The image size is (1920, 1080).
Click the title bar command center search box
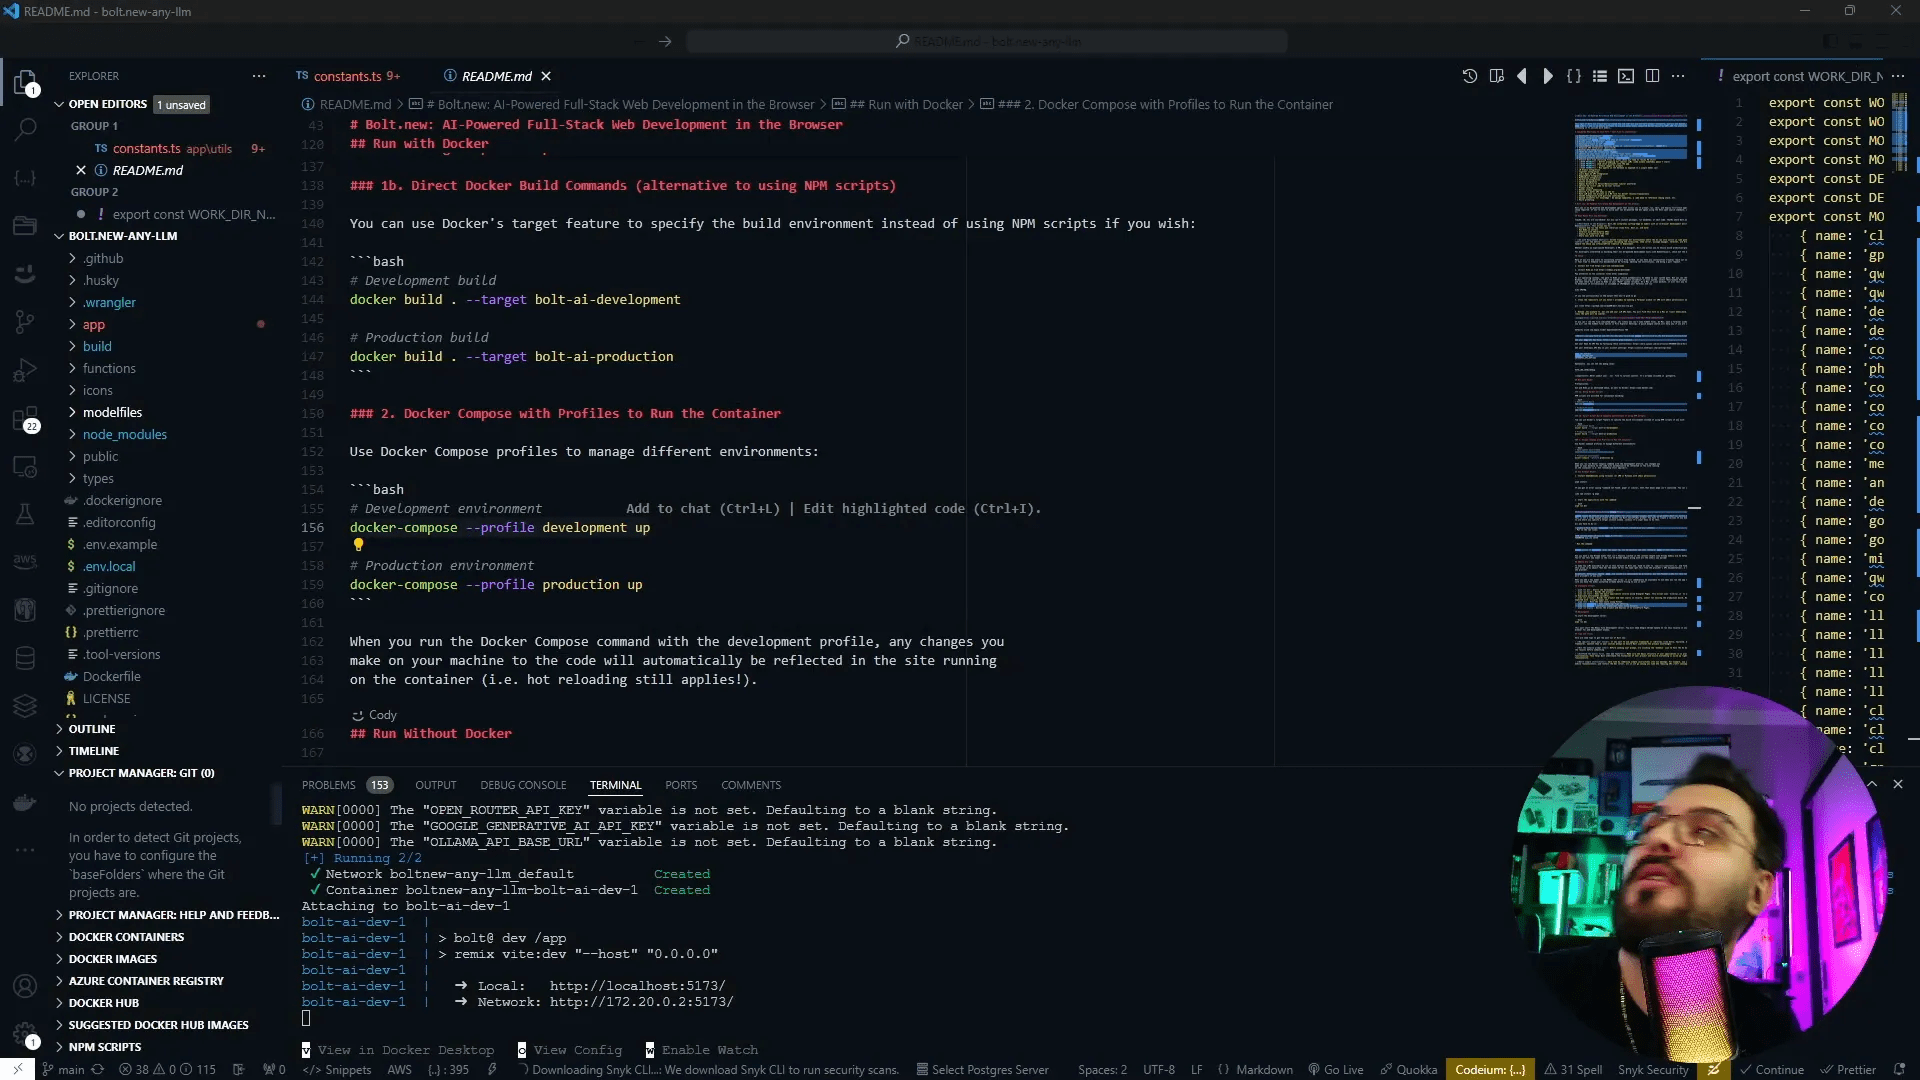[x=987, y=41]
